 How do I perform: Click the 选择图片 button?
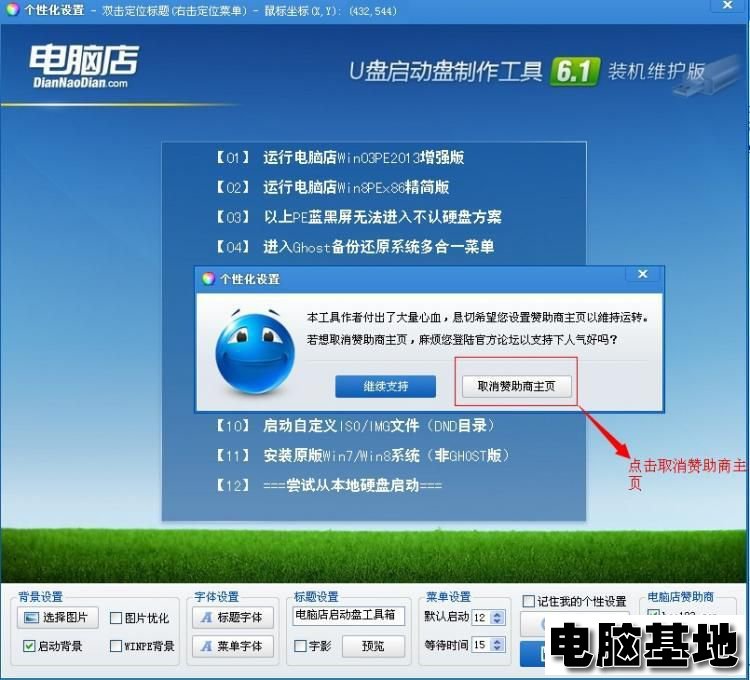pyautogui.click(x=57, y=617)
